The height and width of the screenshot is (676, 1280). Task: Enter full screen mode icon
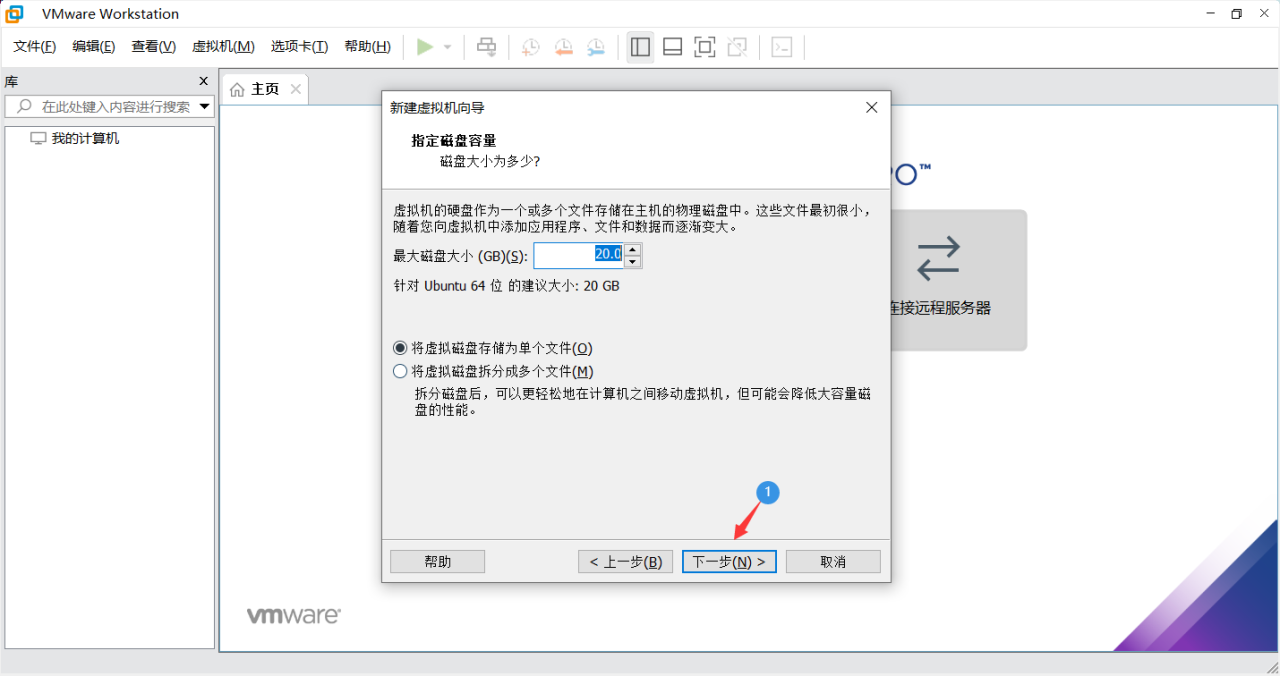pyautogui.click(x=705, y=47)
